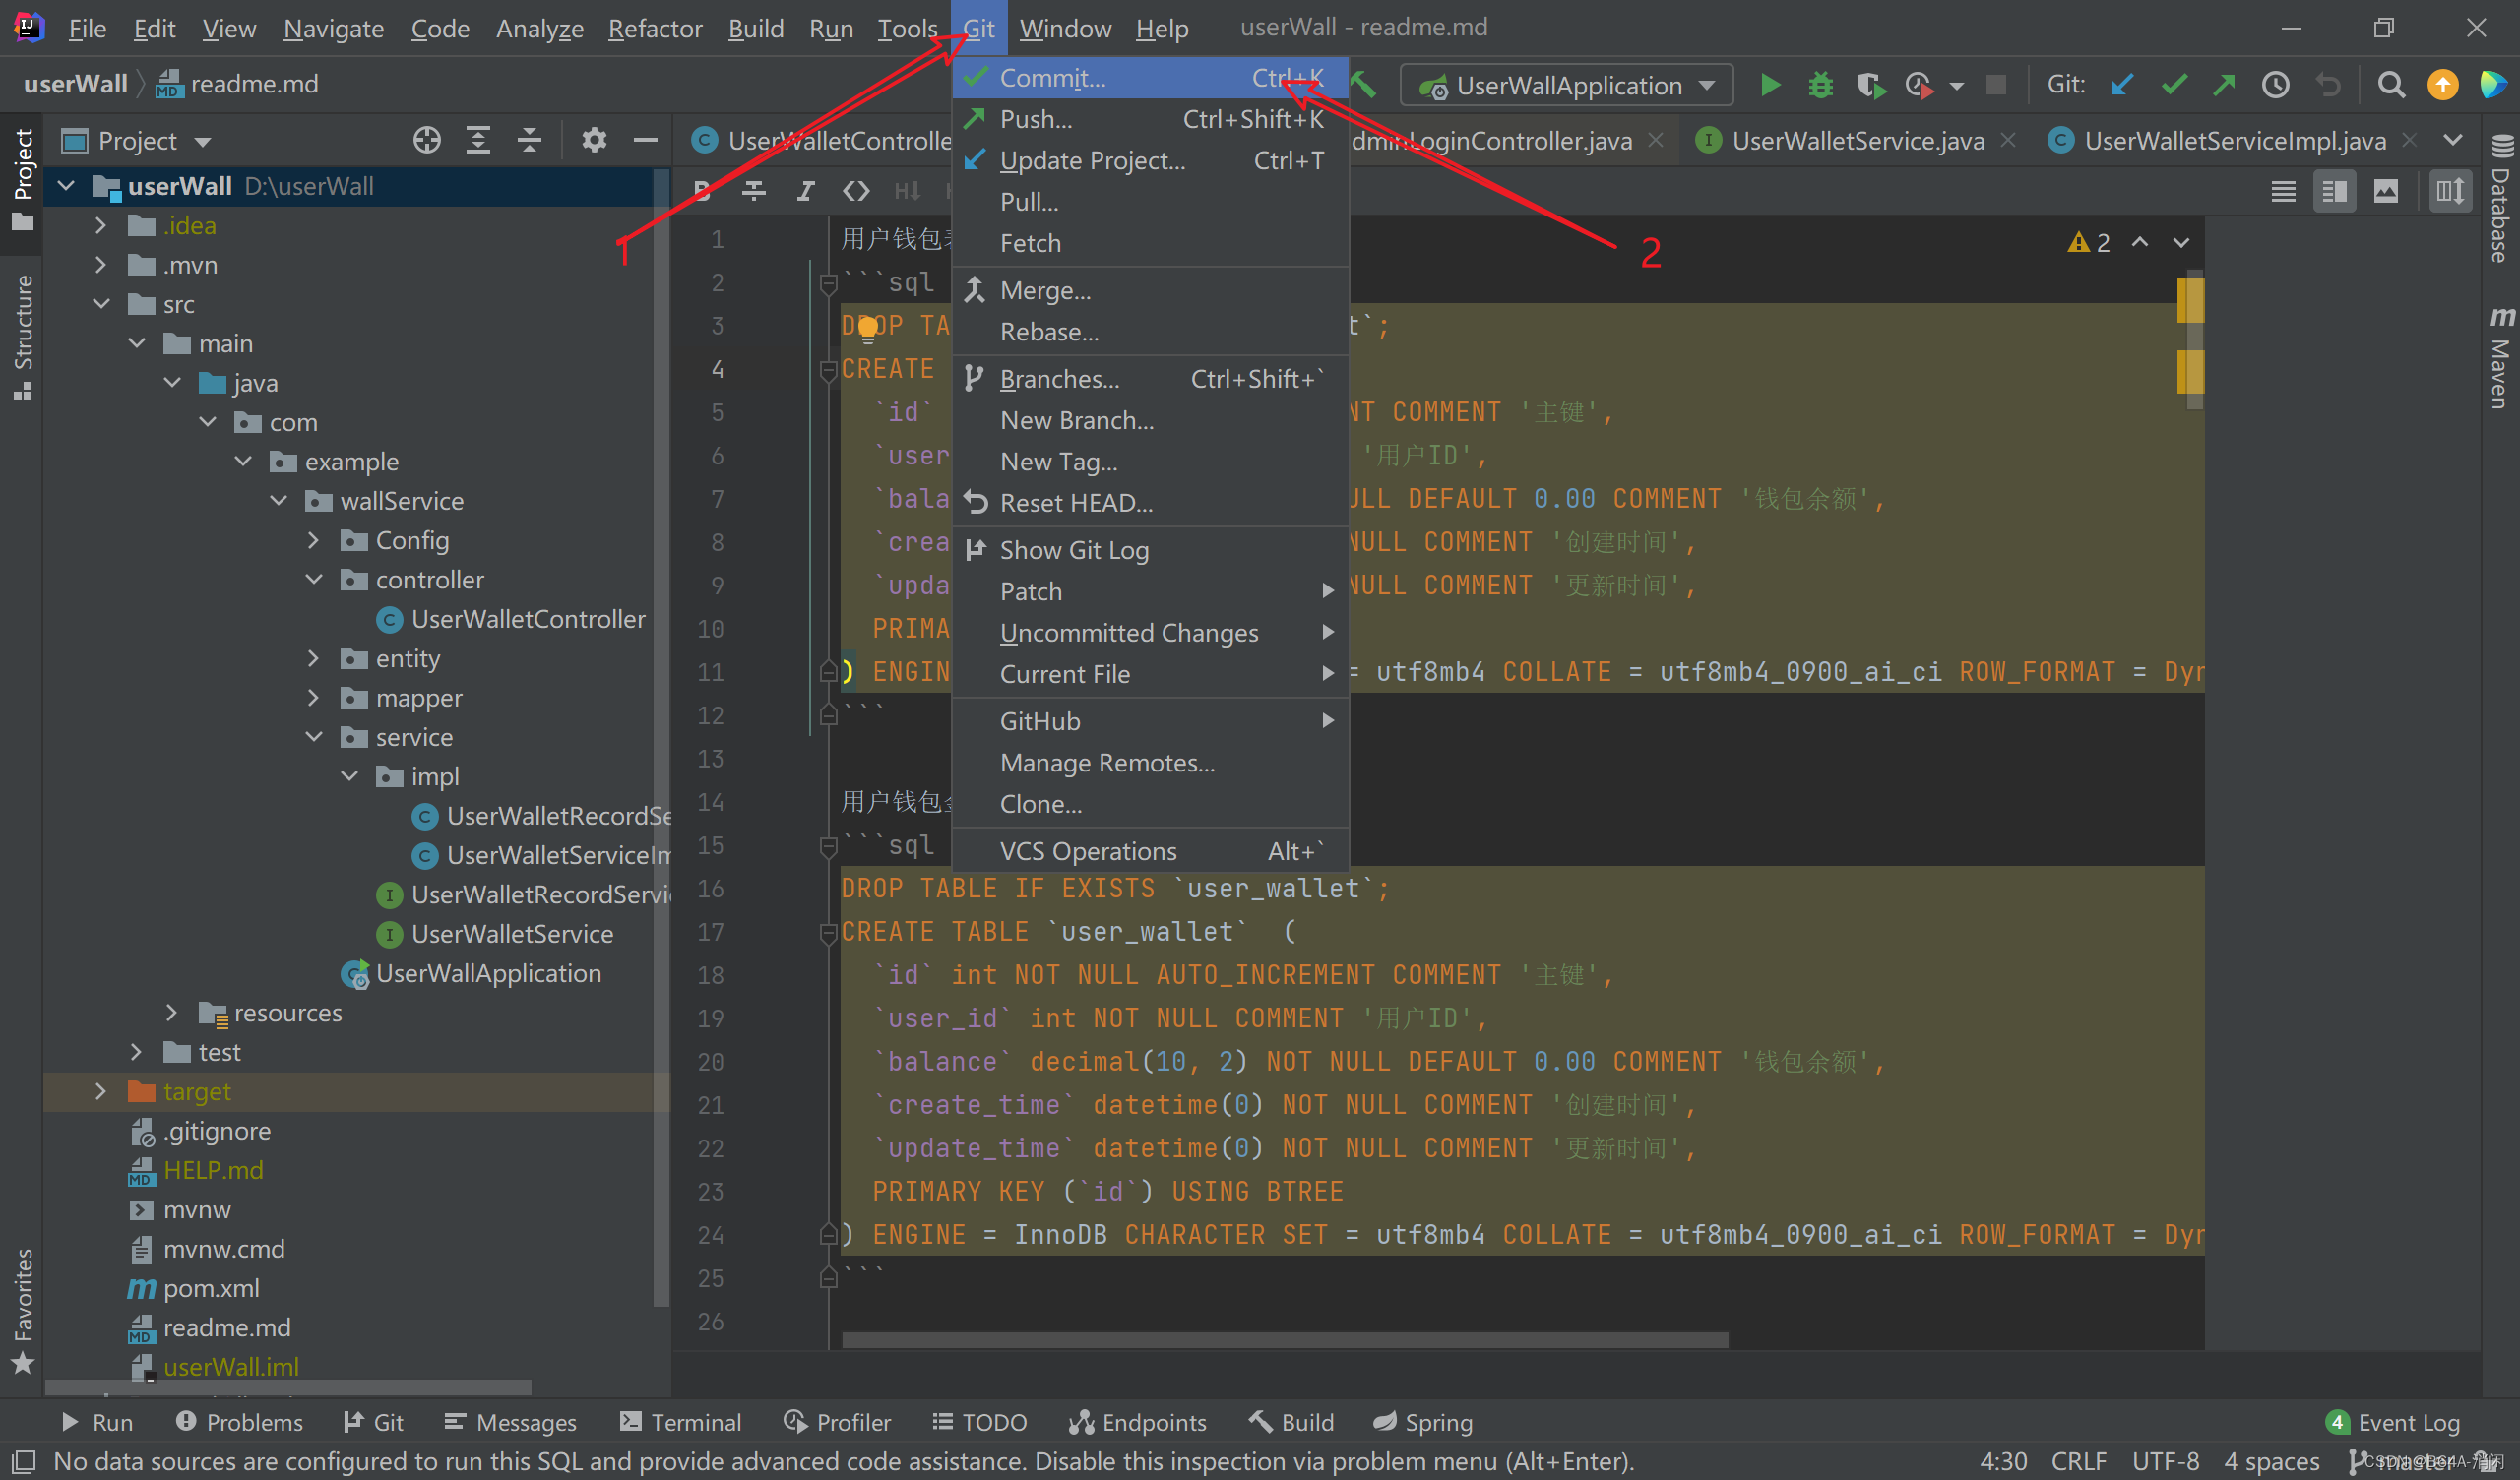
Task: Open Project view selector dropdown
Action: click(x=137, y=140)
